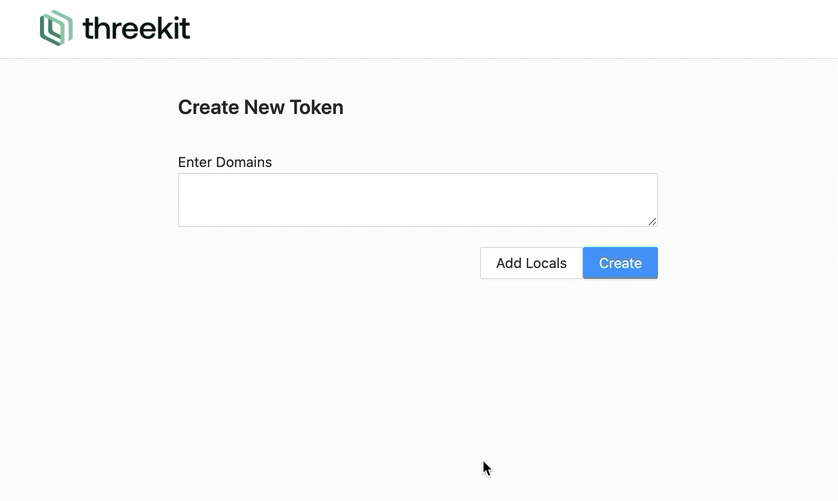Click the Enter Domains label
The width and height of the screenshot is (838, 501).
(x=225, y=162)
